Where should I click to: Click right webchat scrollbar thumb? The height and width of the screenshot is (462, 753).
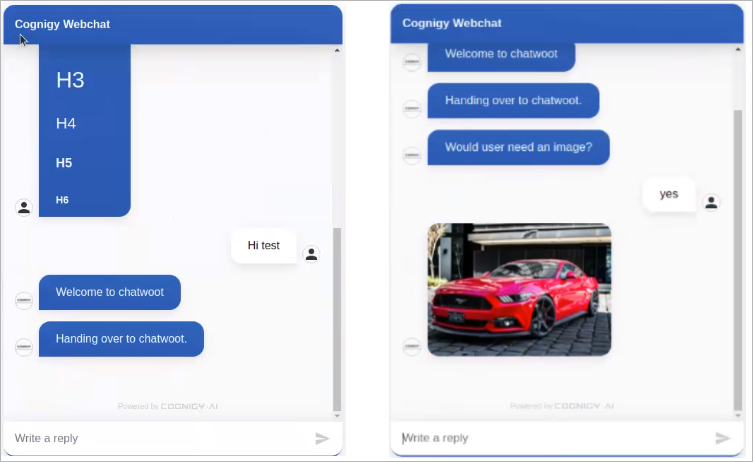[738, 260]
